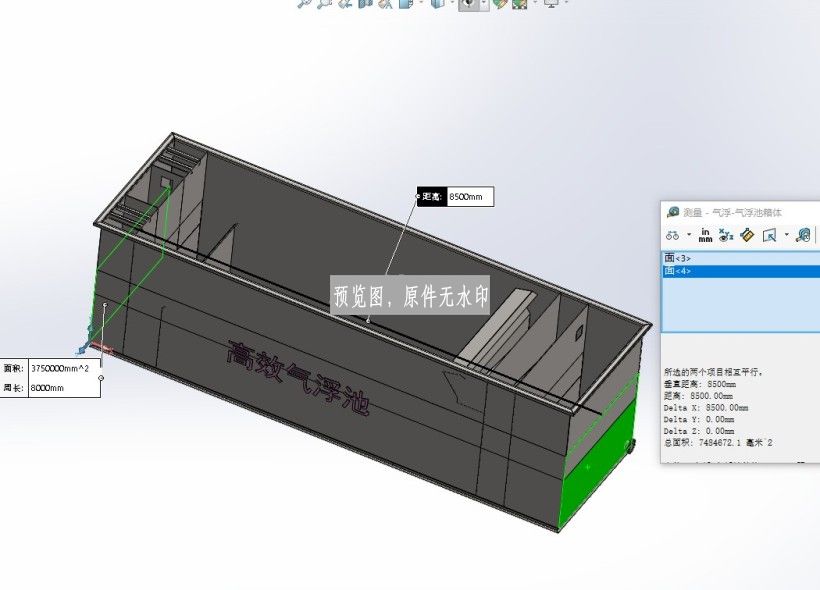This screenshot has width=820, height=590.
Task: Expand Hide/Show Items dropdown arrow
Action: [x=484, y=4]
